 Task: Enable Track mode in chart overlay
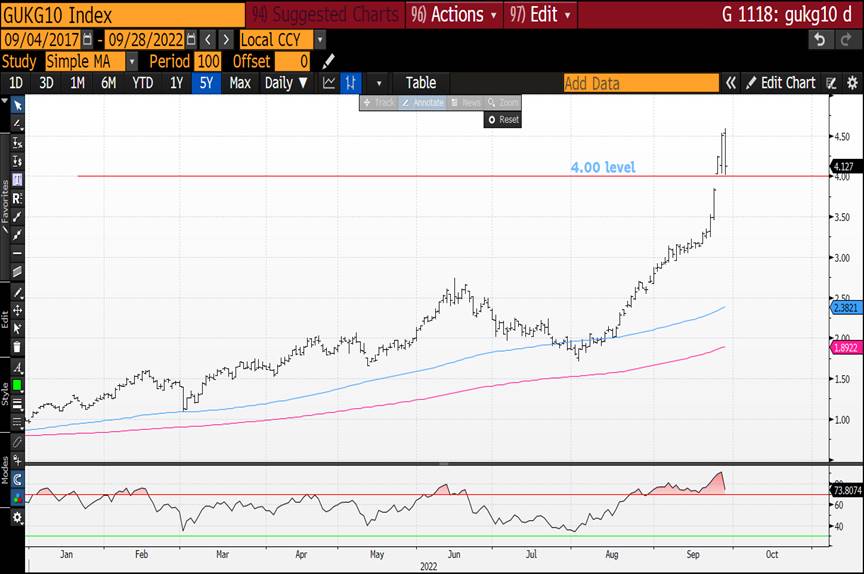(379, 102)
